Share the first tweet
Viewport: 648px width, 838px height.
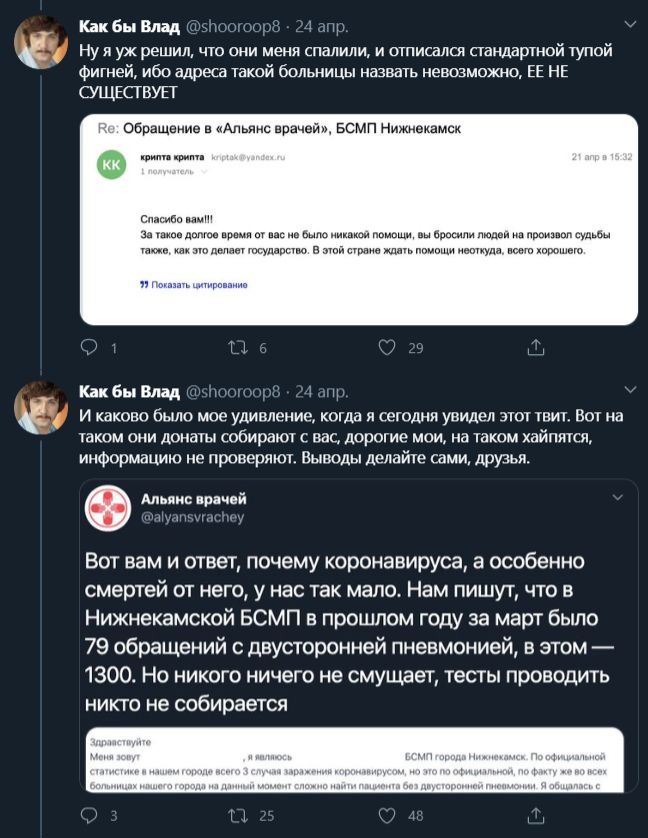click(x=536, y=348)
